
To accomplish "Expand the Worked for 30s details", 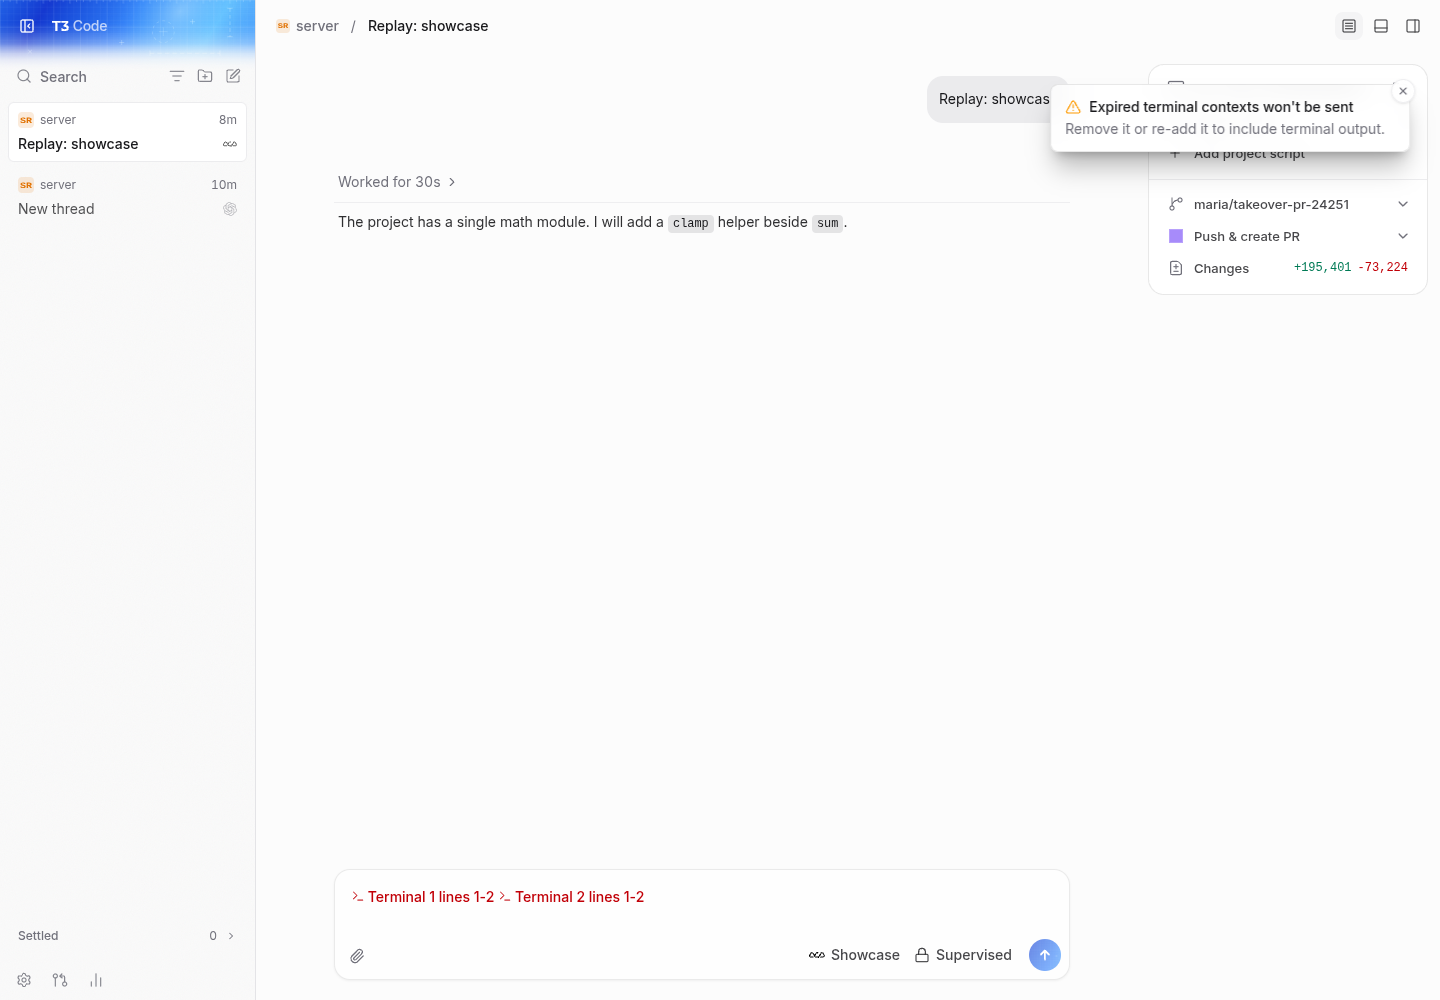I will tap(397, 182).
